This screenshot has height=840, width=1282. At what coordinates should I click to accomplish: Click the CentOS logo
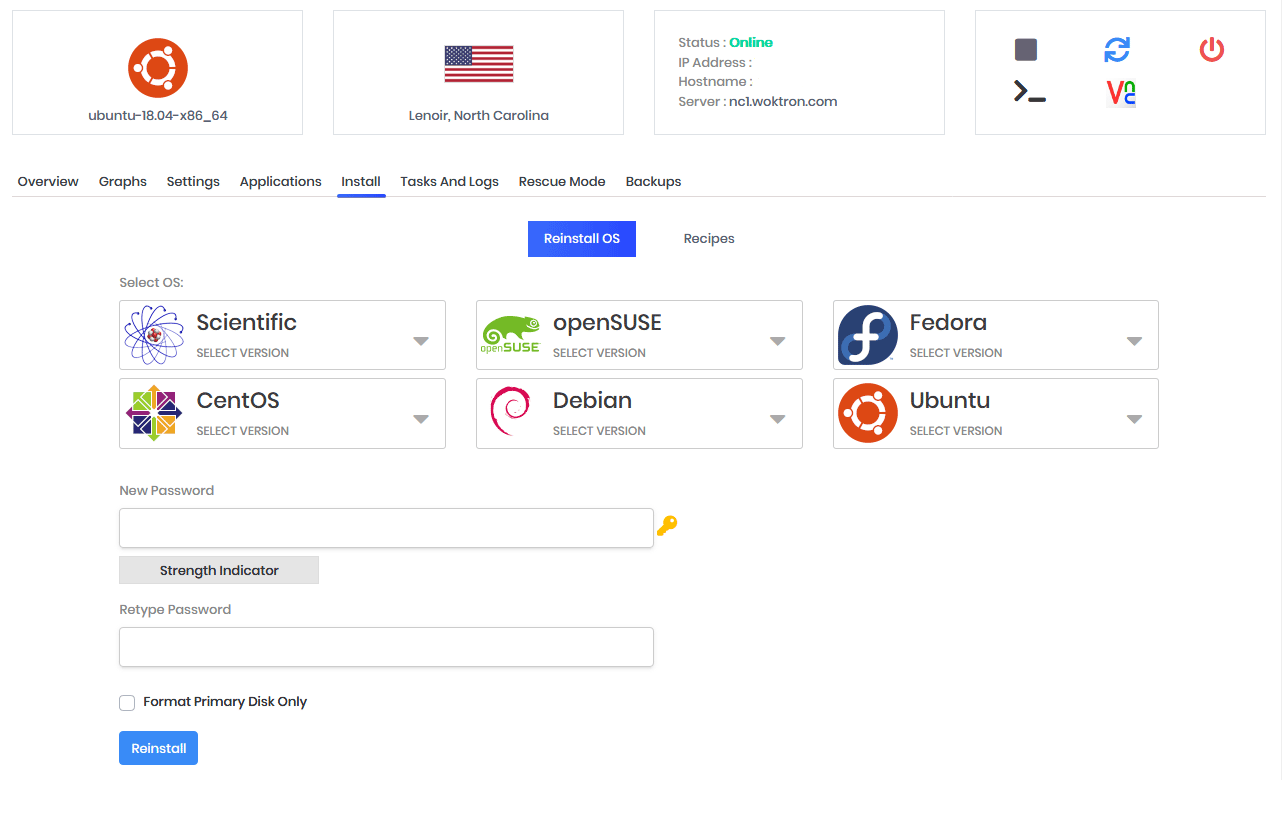(x=154, y=413)
